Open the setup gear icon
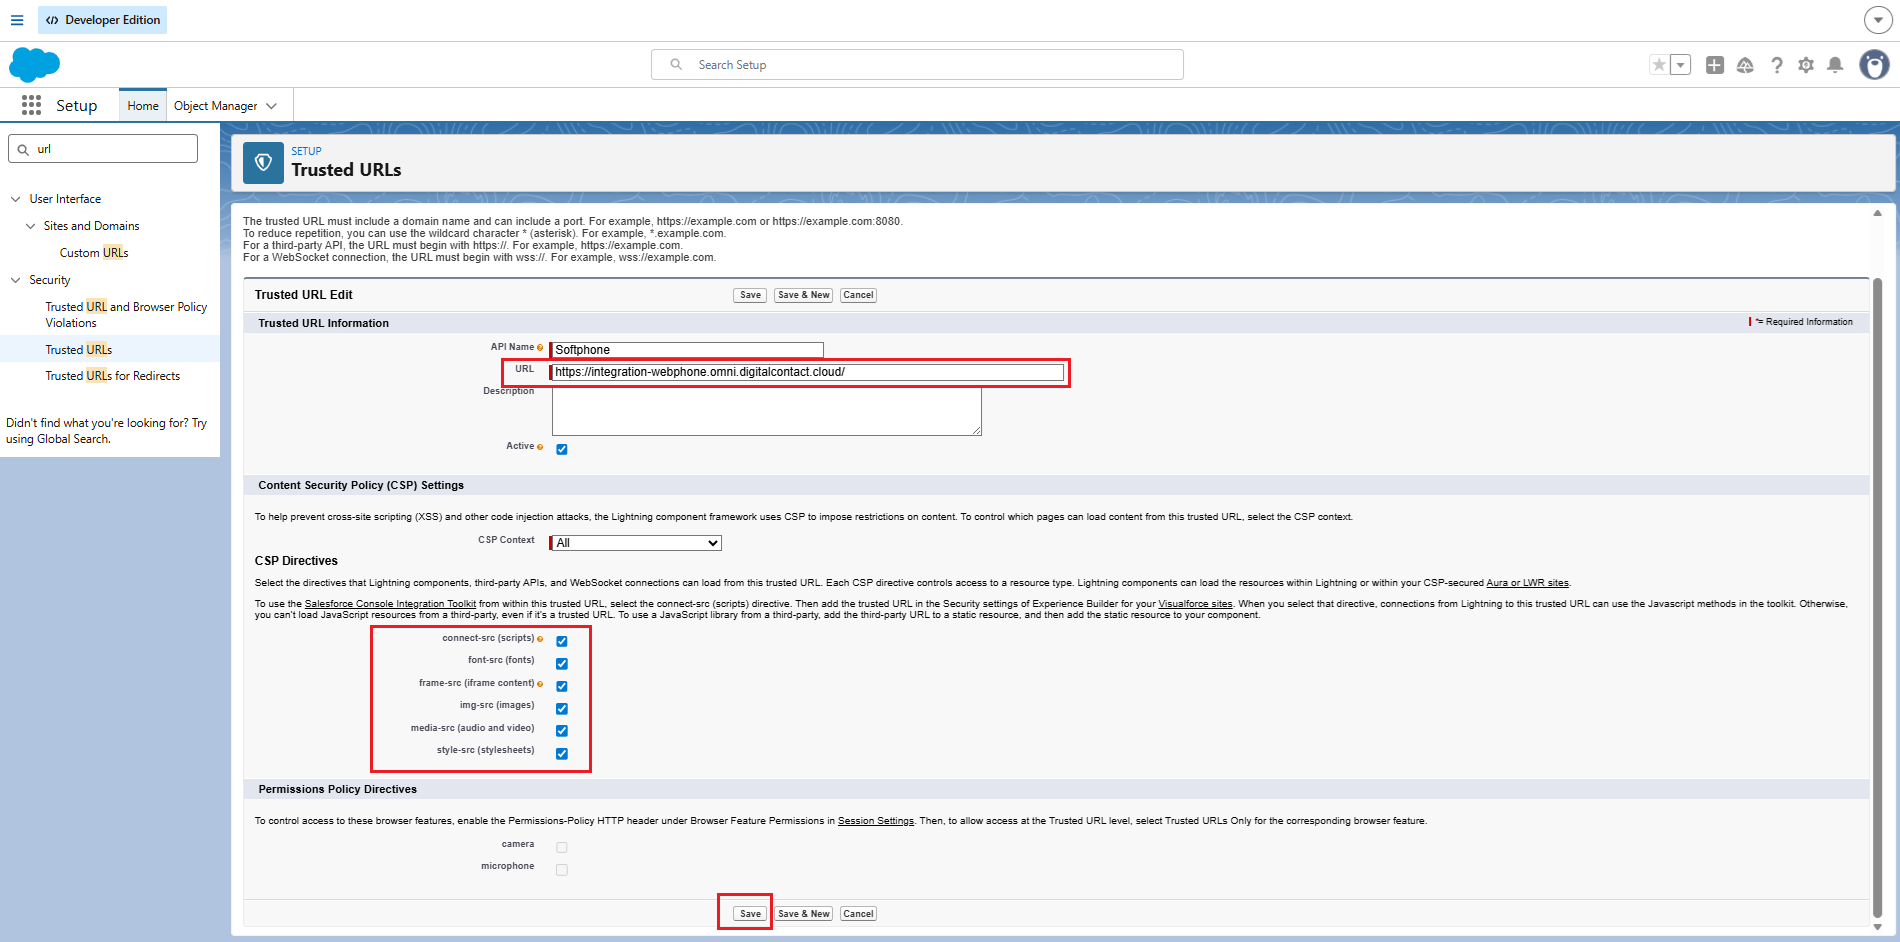Screen dimensions: 1900x942 pyautogui.click(x=1806, y=65)
